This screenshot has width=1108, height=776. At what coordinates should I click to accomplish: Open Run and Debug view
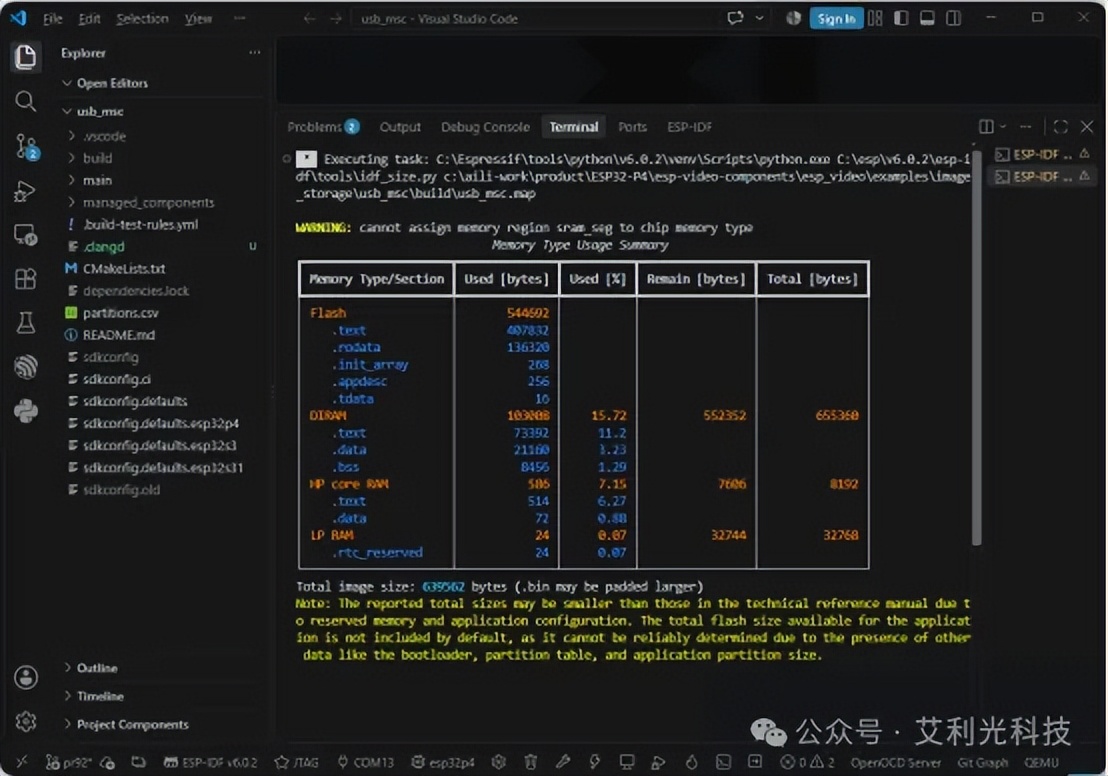coord(25,191)
